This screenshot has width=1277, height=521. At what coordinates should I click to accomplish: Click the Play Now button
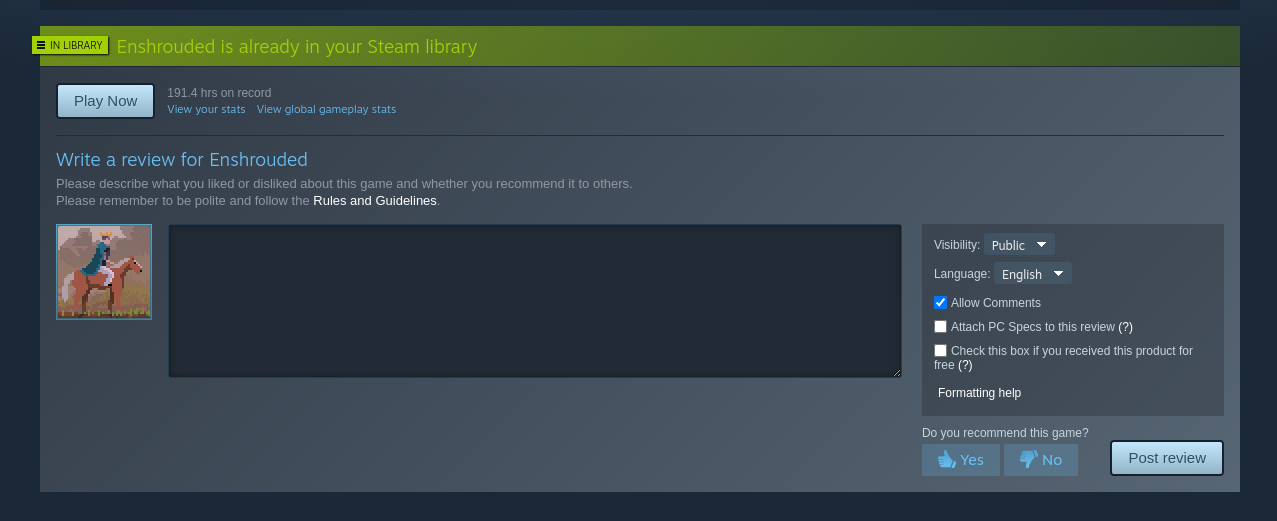[x=106, y=101]
